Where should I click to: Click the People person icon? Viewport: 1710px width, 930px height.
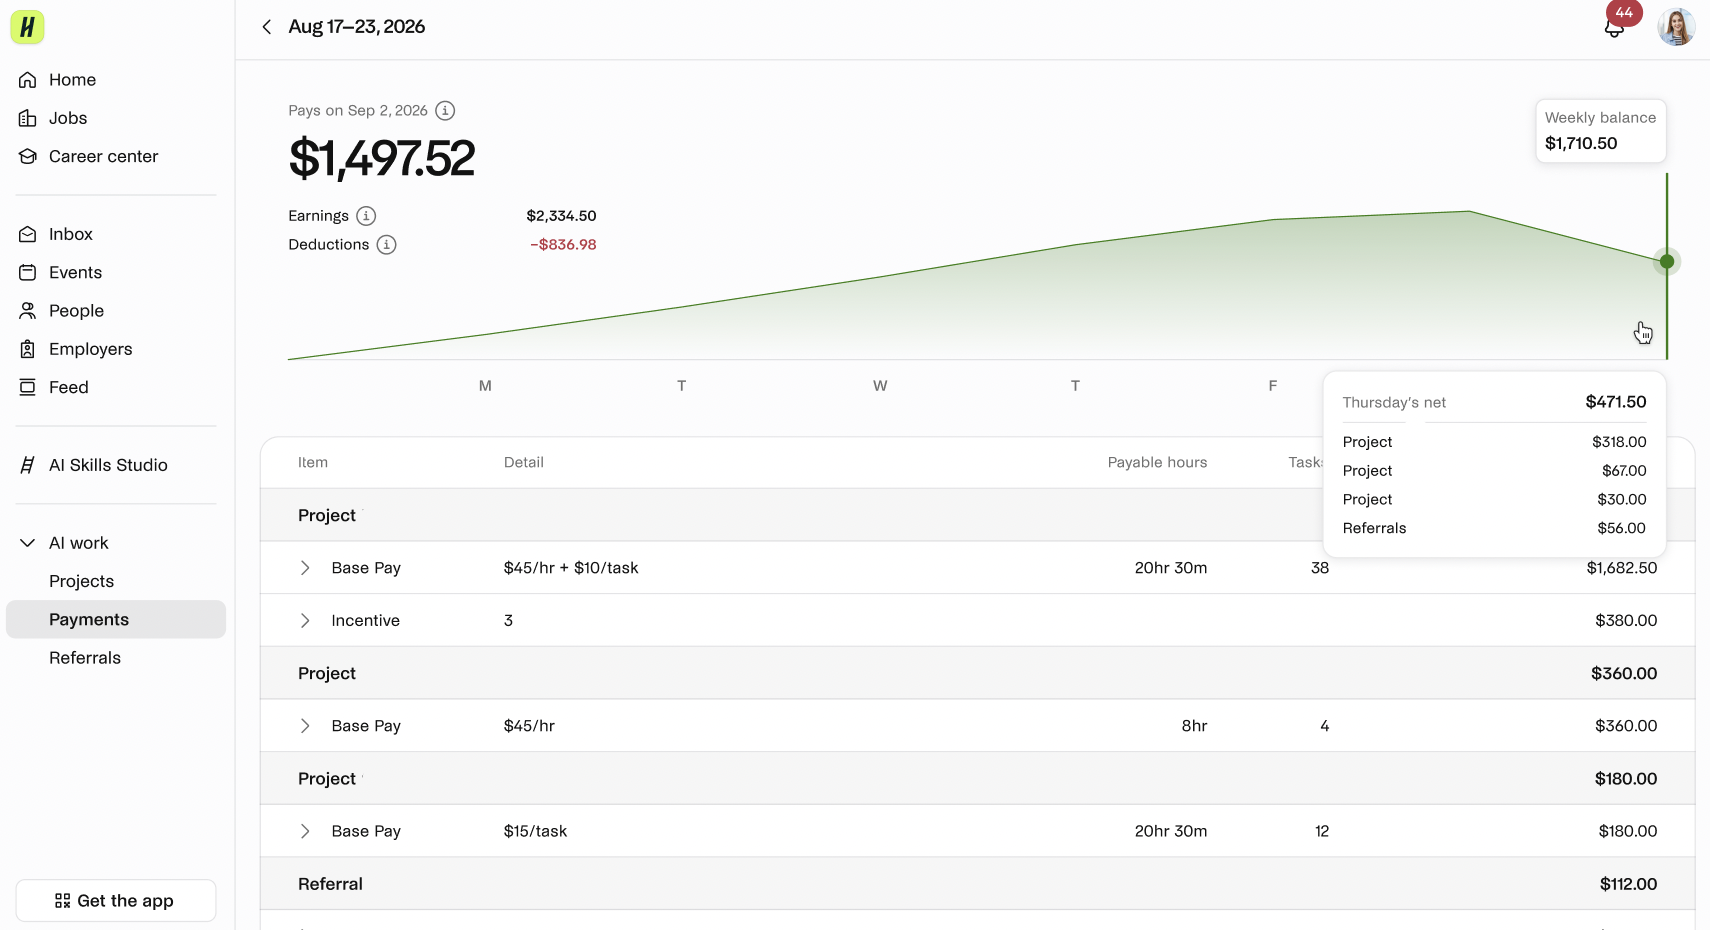[28, 311]
